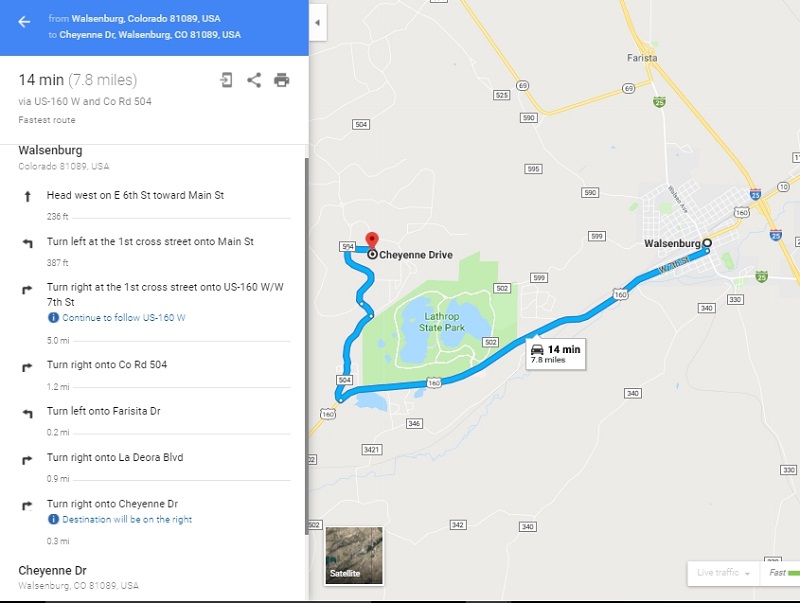The width and height of the screenshot is (800, 603).
Task: Click info icon beside Destination will be on the right
Action: coord(53,519)
